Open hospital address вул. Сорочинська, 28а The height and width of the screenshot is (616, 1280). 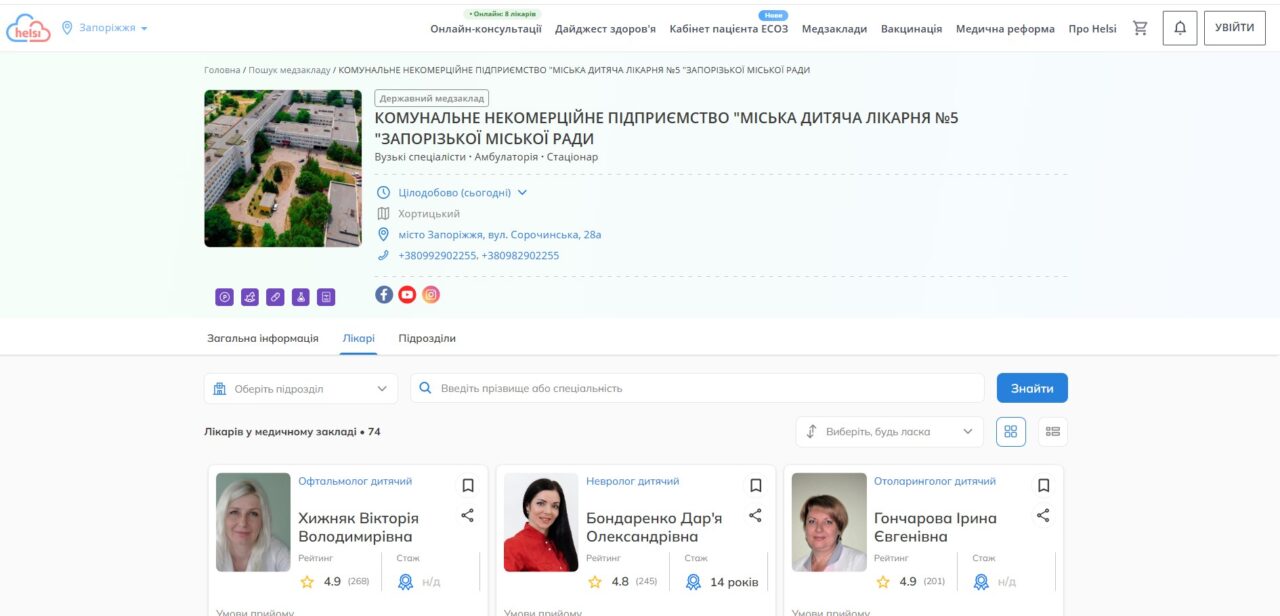(x=500, y=235)
